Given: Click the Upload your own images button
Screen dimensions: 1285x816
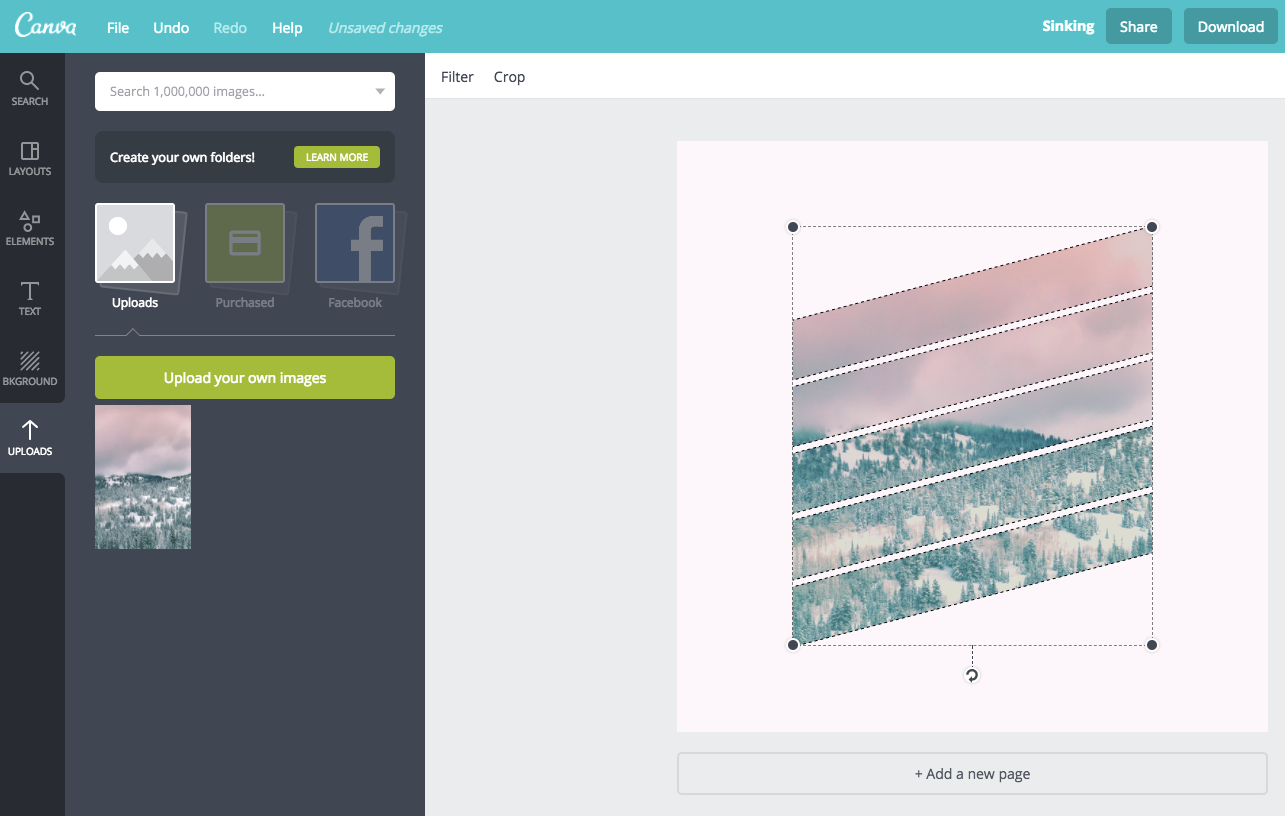Looking at the screenshot, I should coord(244,377).
